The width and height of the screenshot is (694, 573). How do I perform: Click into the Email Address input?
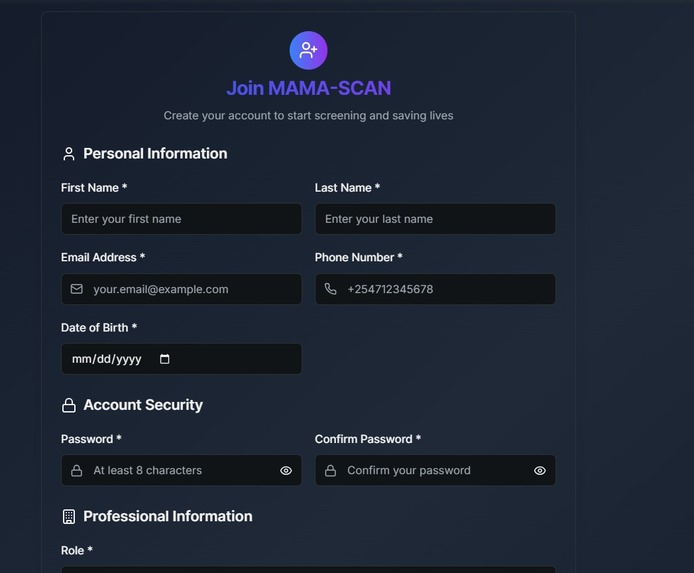click(x=181, y=289)
